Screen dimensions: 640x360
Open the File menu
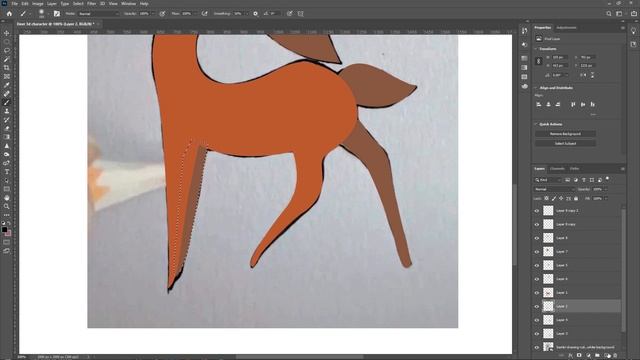(x=15, y=4)
